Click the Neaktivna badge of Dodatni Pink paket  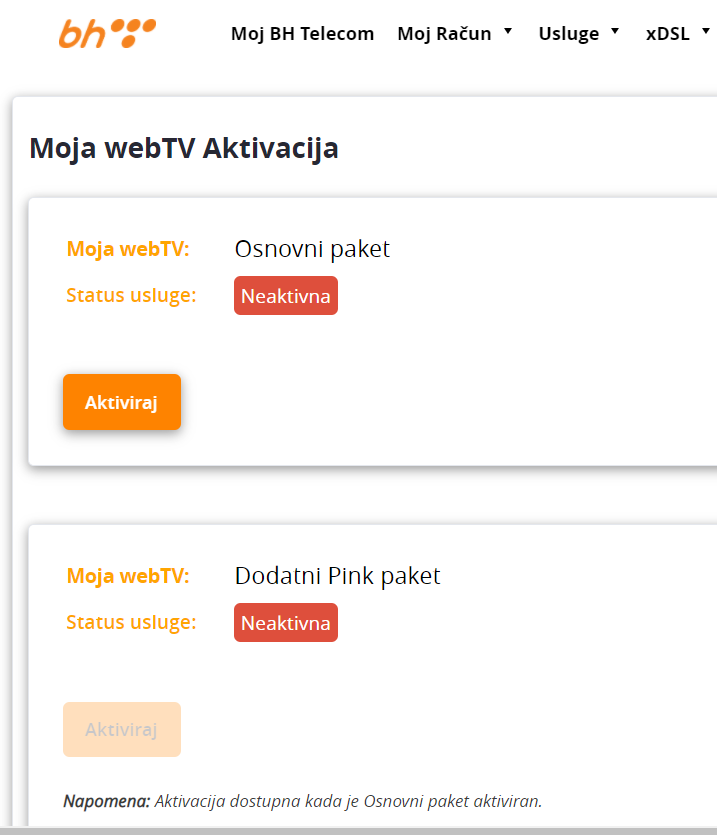285,623
